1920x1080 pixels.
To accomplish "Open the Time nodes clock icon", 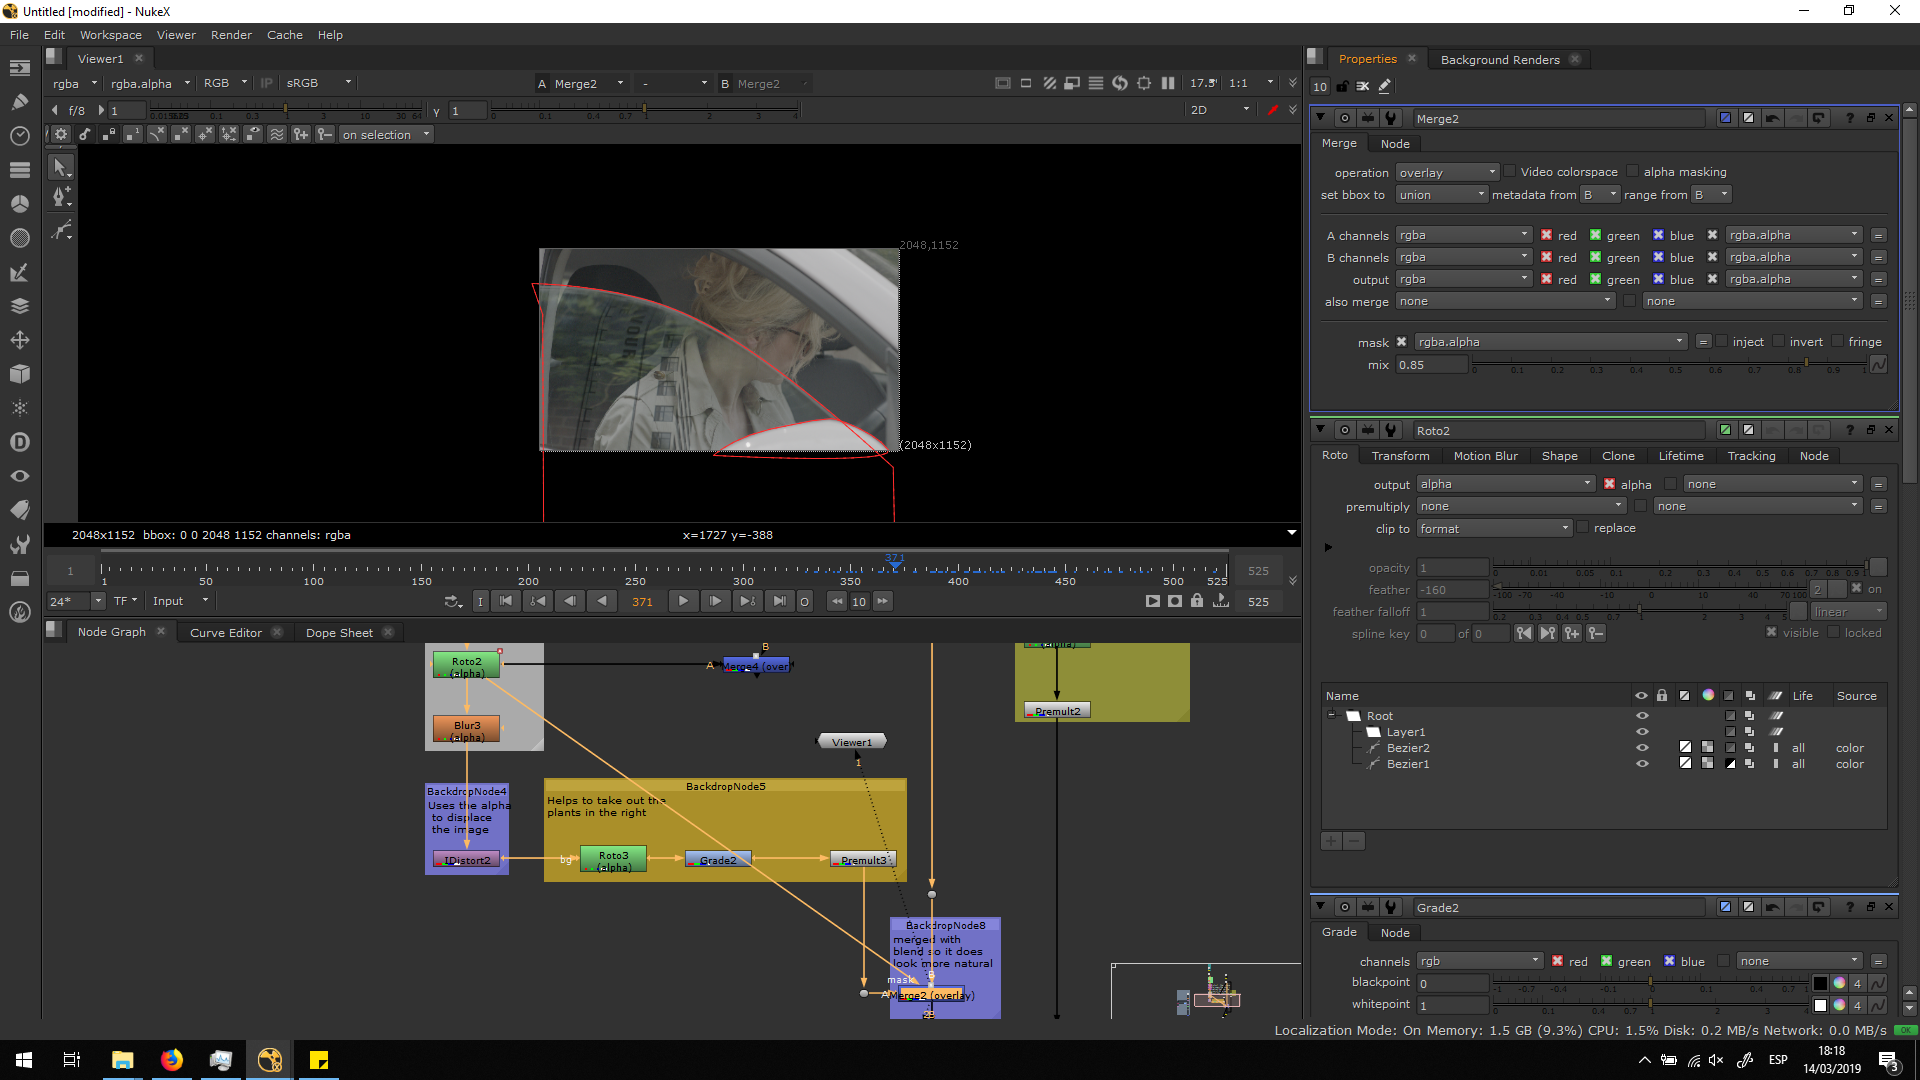I will [19, 135].
